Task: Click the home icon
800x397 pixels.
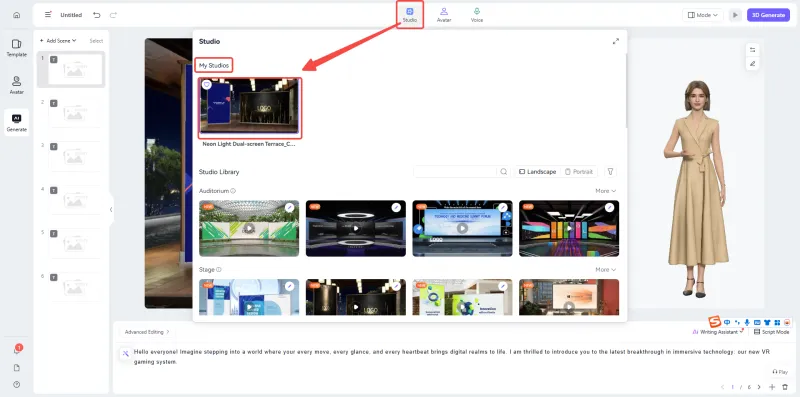Action: point(16,15)
